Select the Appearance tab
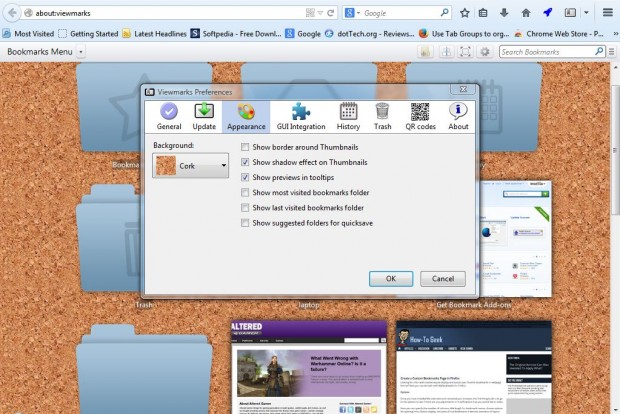The height and width of the screenshot is (414, 620). click(x=246, y=117)
